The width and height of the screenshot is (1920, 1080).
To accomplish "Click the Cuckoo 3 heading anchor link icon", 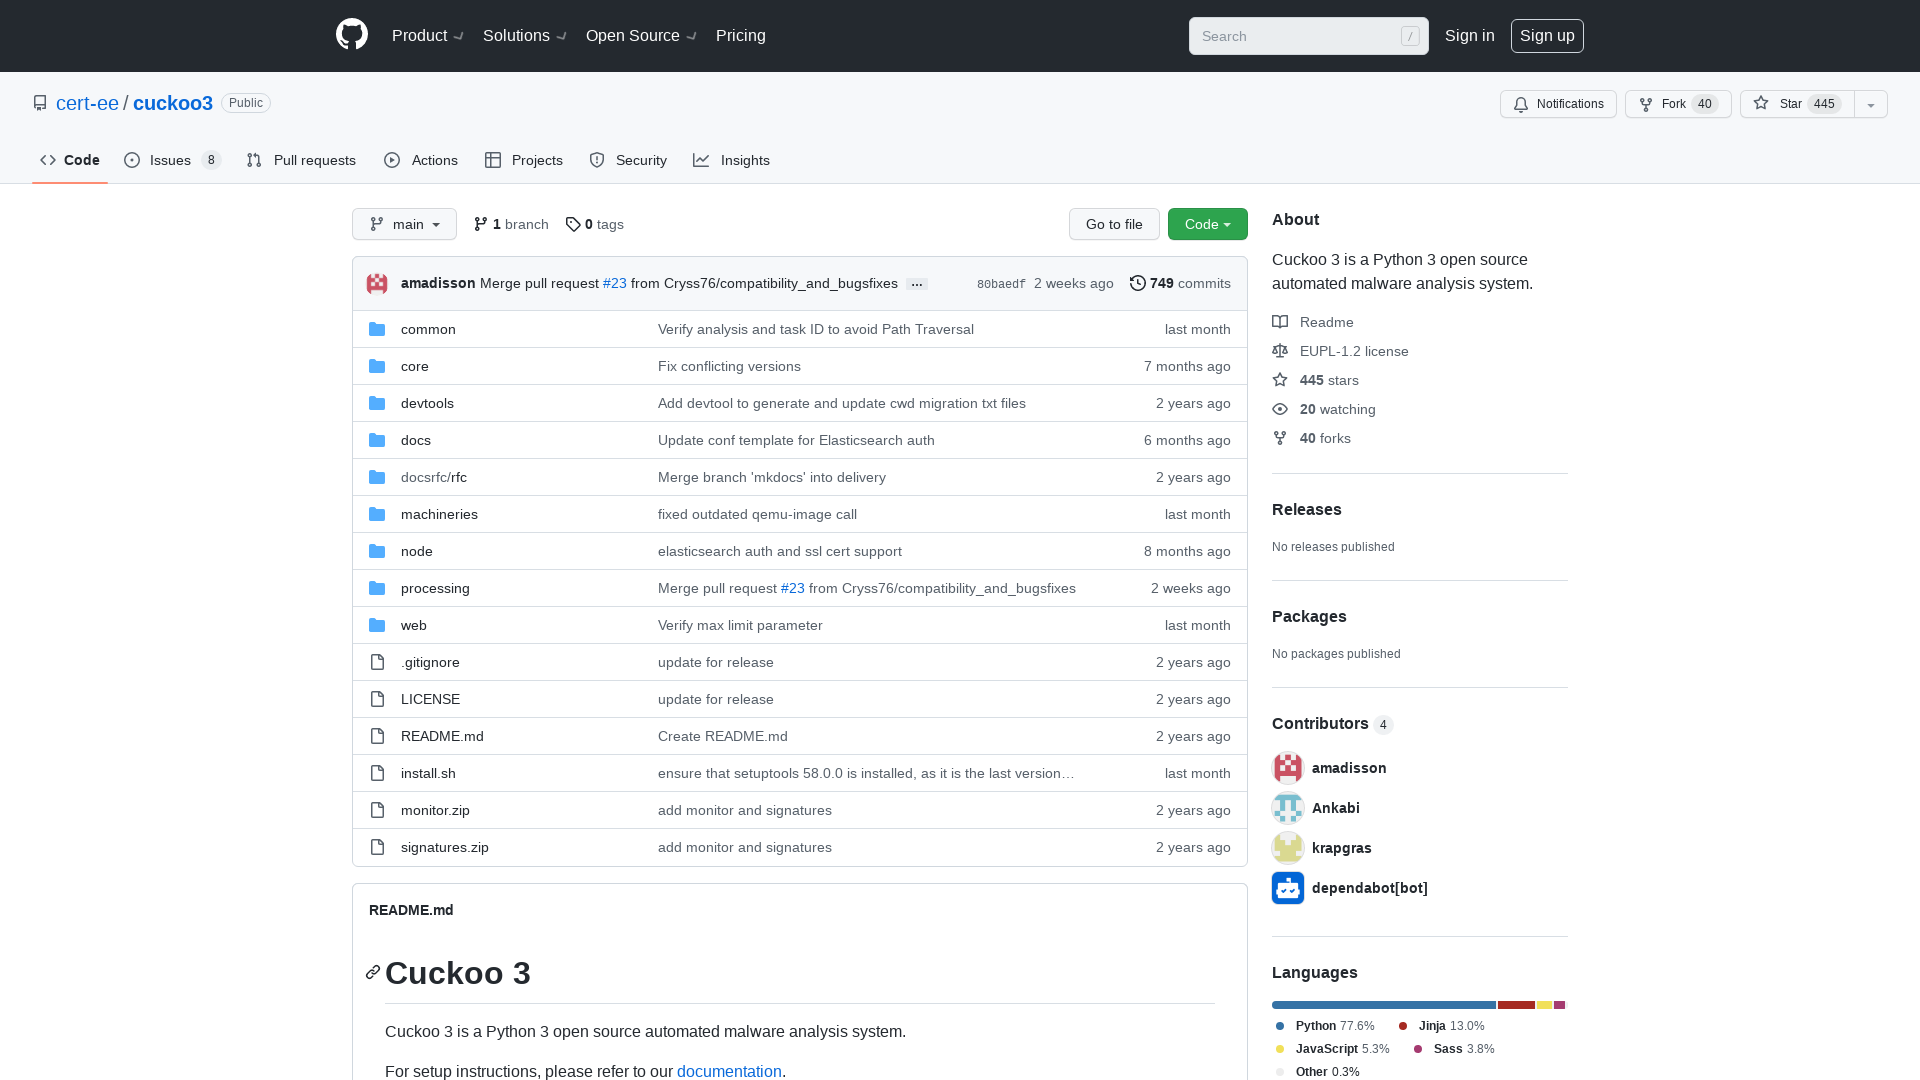I will point(373,972).
